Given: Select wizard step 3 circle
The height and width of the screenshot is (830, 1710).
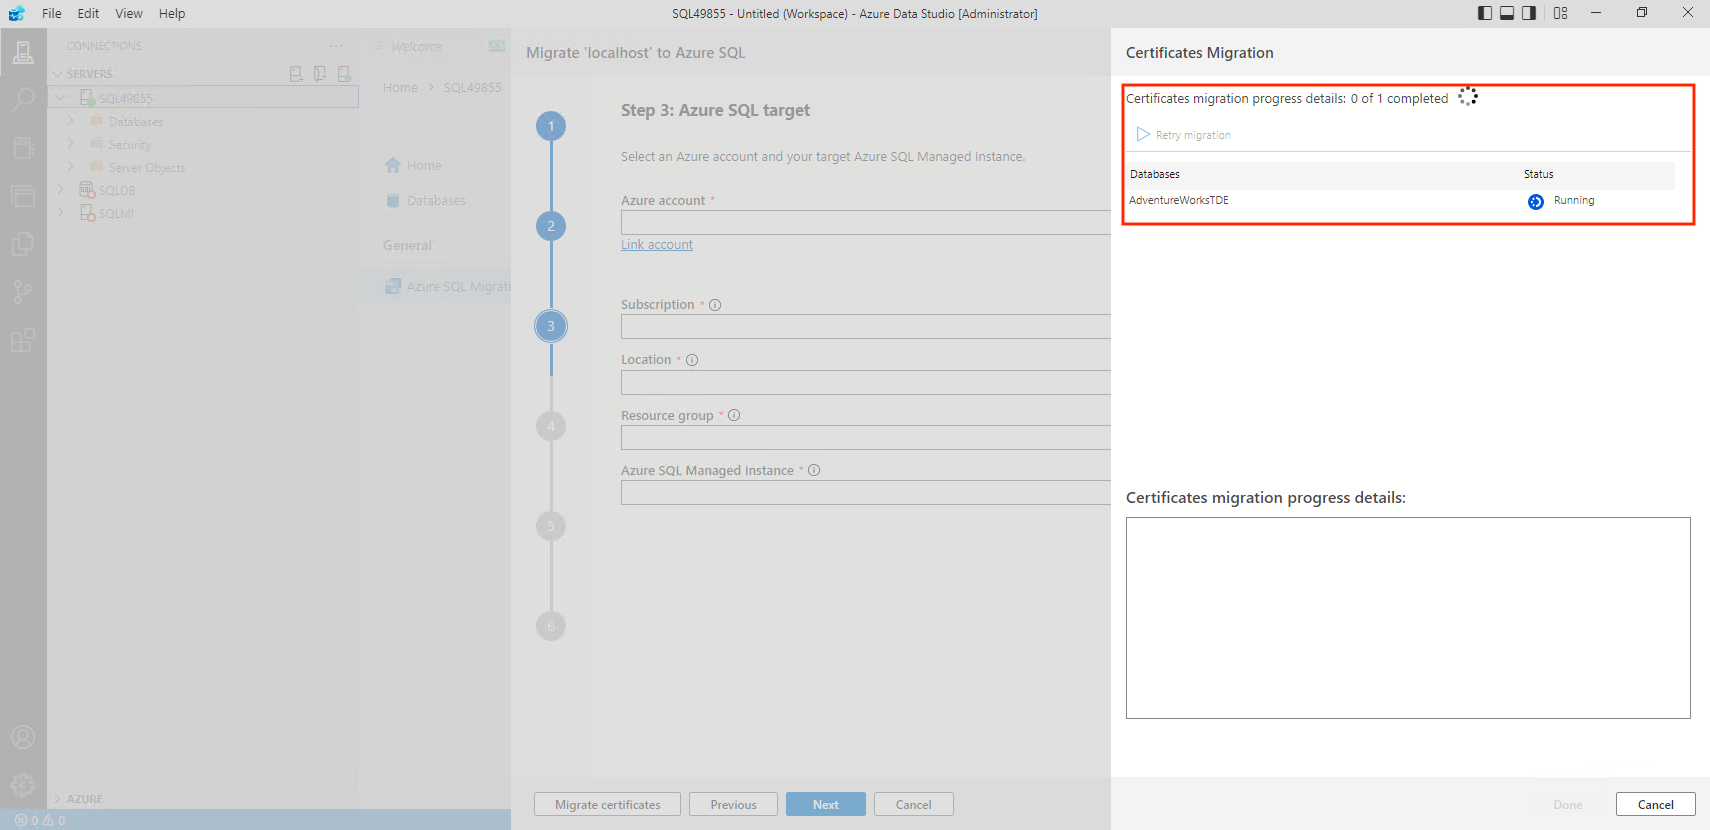Looking at the screenshot, I should 551,326.
